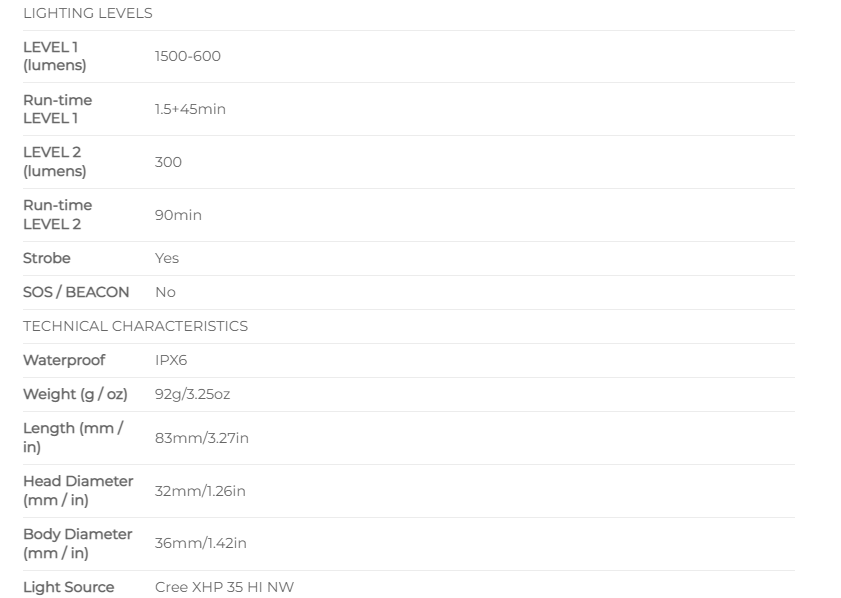Screen dimensions: 841x598
Task: Select the Light Source label
Action: coord(69,587)
